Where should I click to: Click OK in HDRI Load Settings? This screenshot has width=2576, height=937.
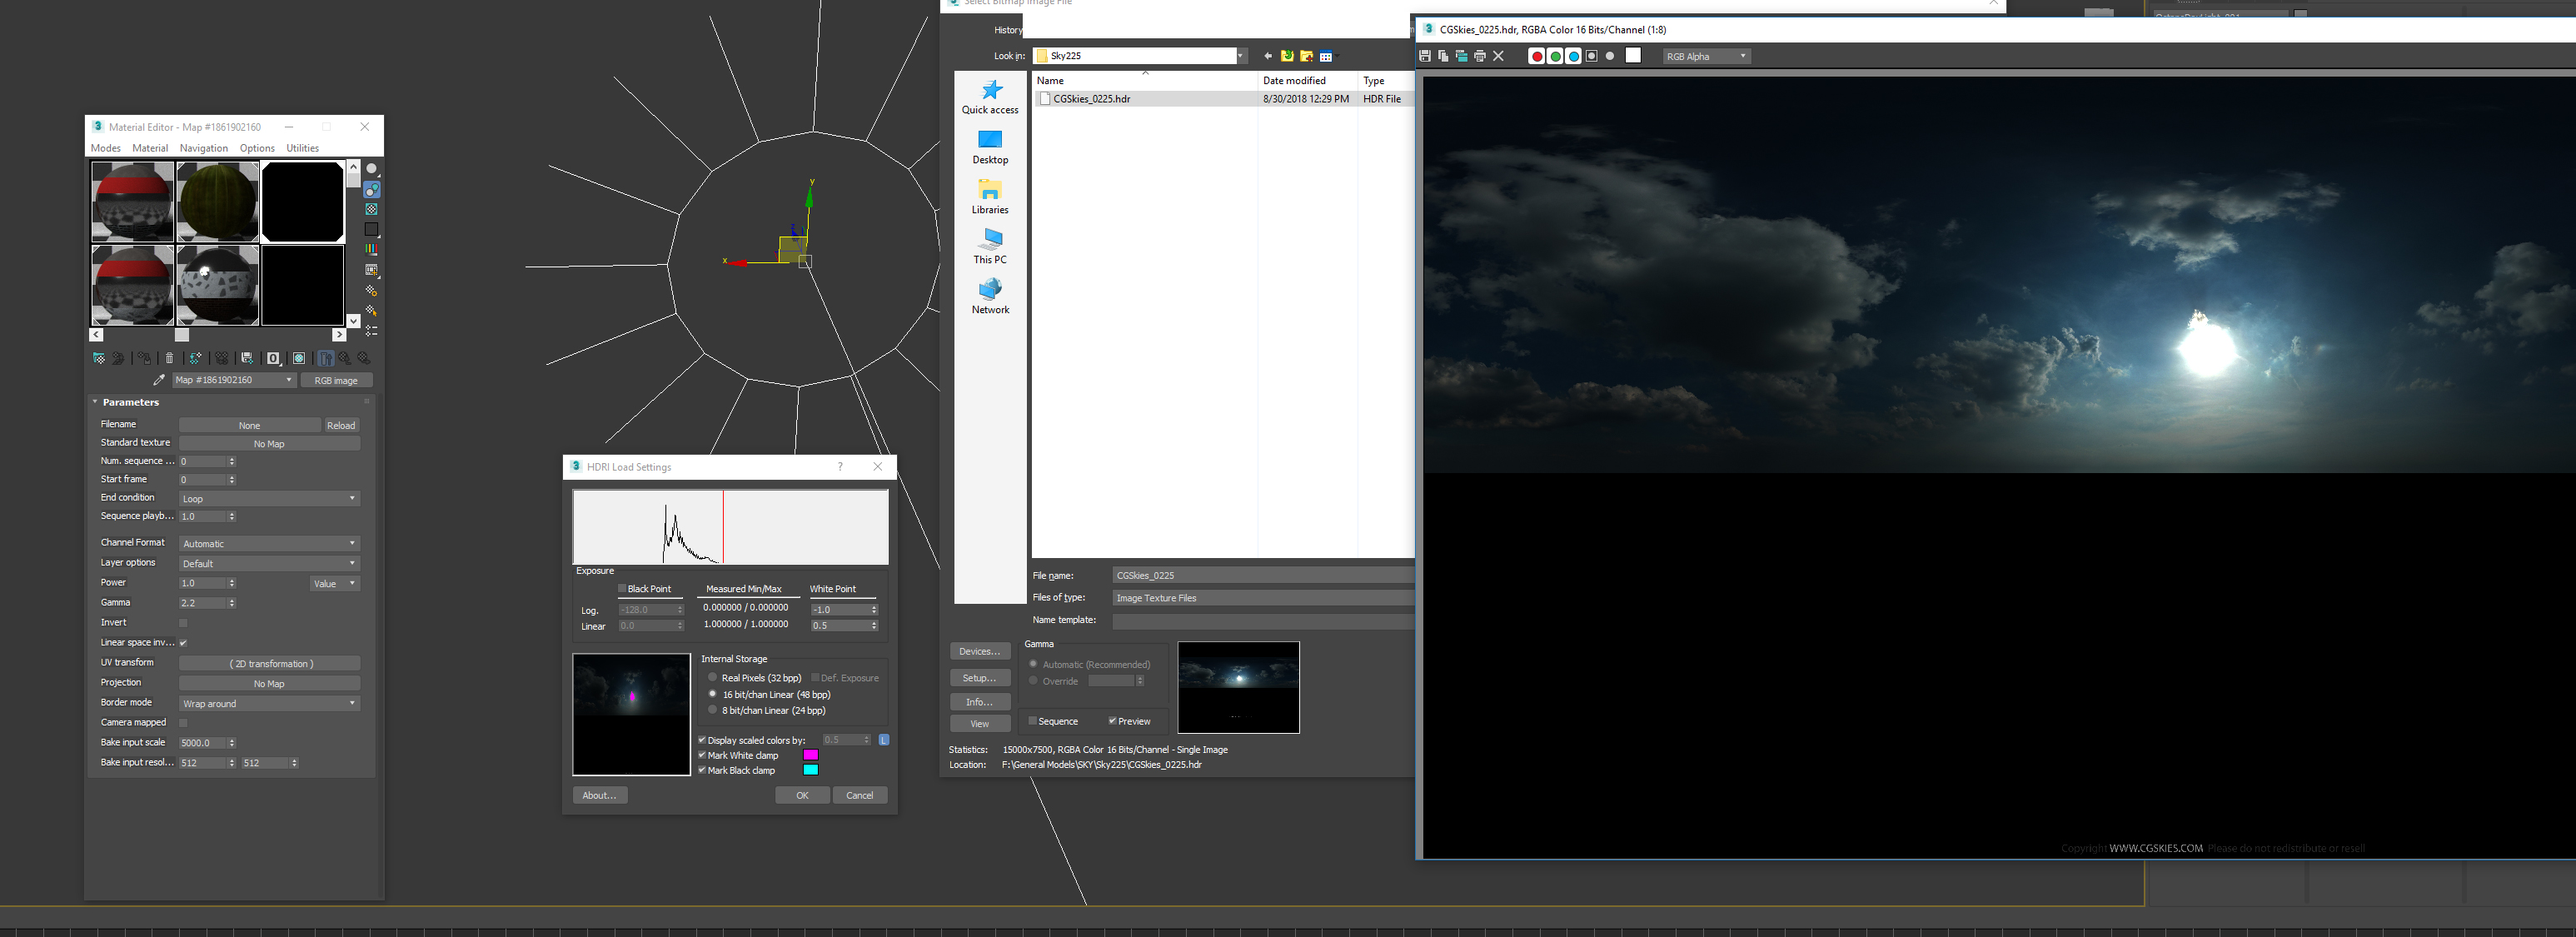tap(802, 795)
